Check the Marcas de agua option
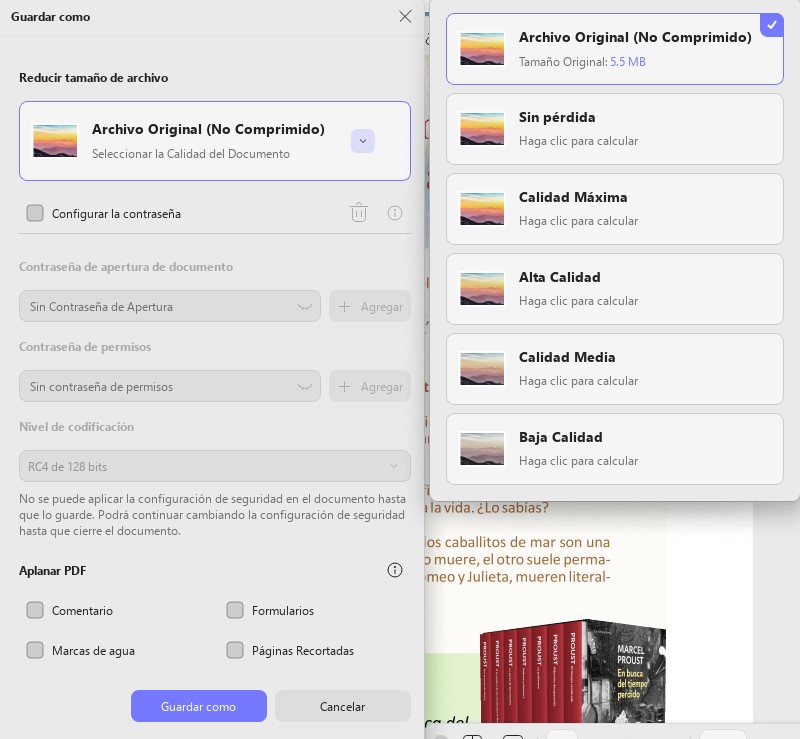 pos(35,650)
